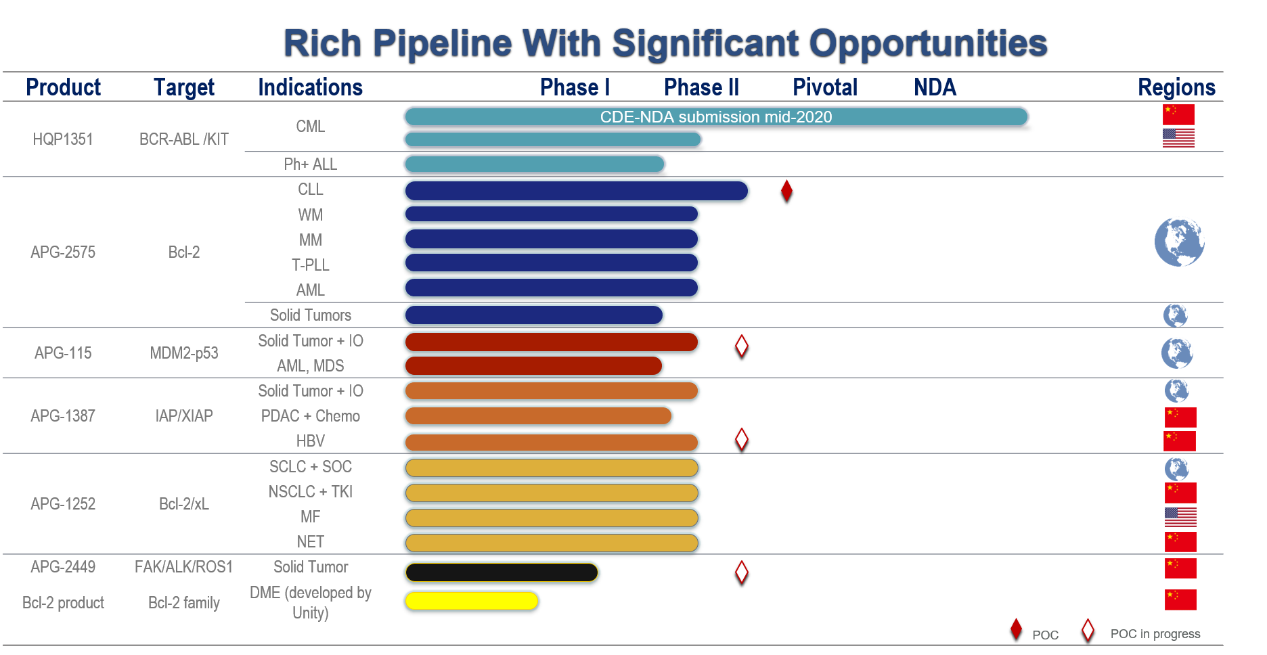
Task: Click the China flag in the NET row
Action: [1180, 542]
